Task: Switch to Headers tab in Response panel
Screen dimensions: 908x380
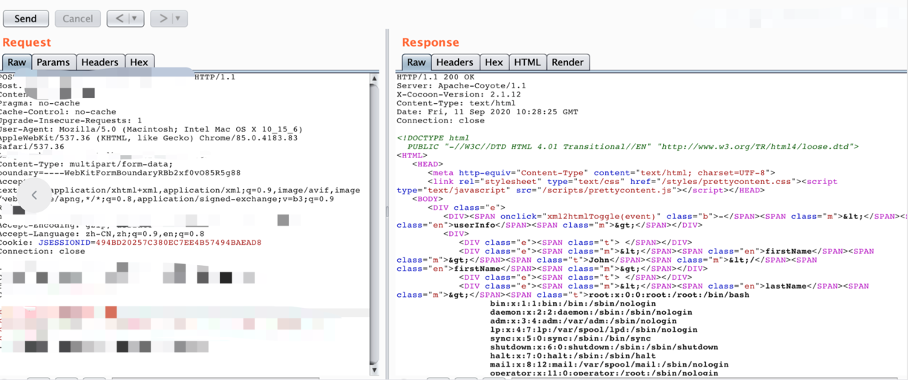Action: point(455,62)
